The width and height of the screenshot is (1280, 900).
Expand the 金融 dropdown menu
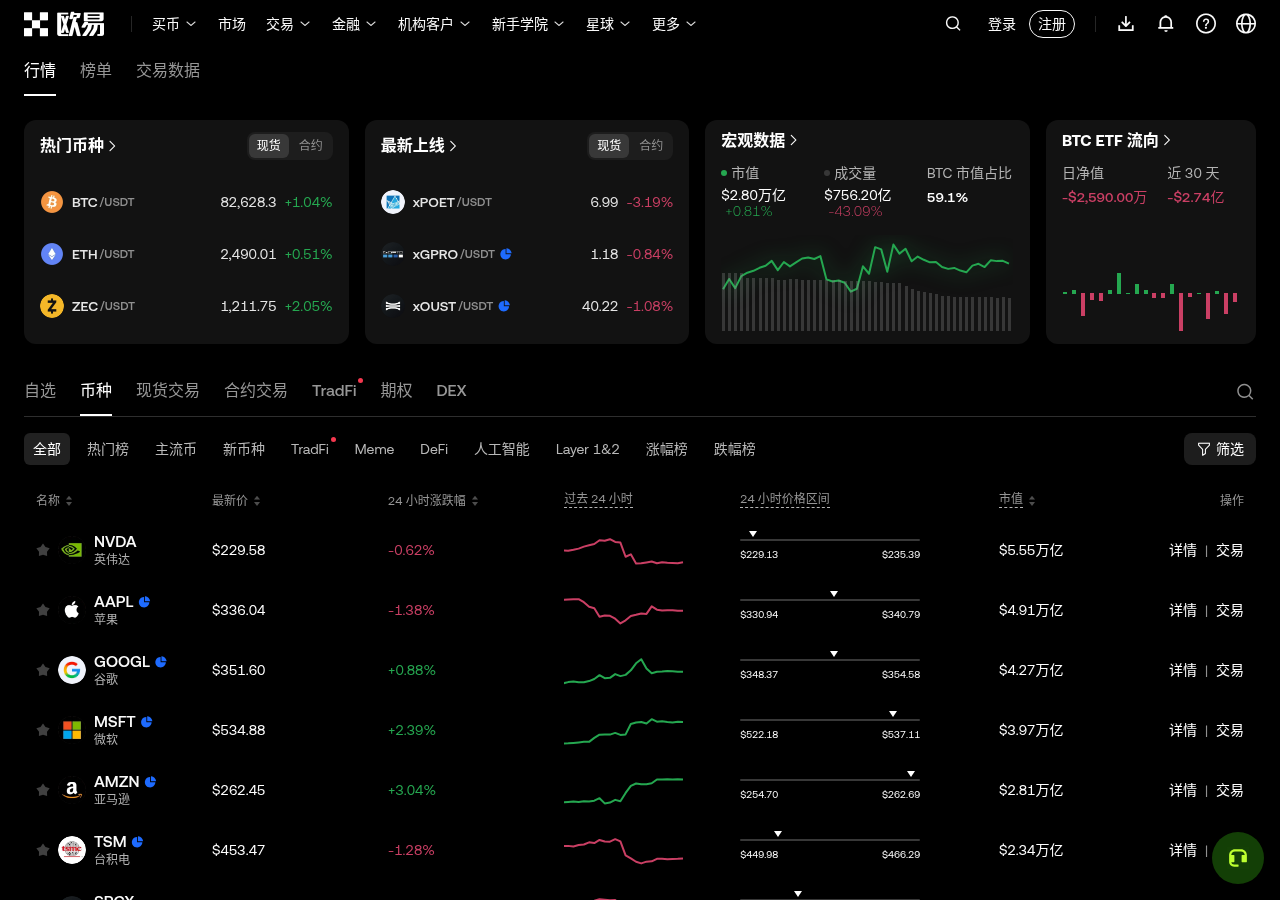coord(354,24)
